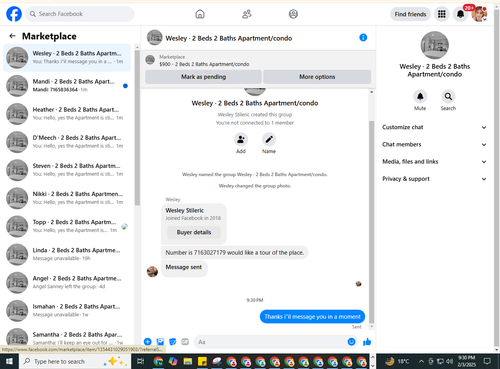Open the Groups icon in top navigation

coord(293,14)
